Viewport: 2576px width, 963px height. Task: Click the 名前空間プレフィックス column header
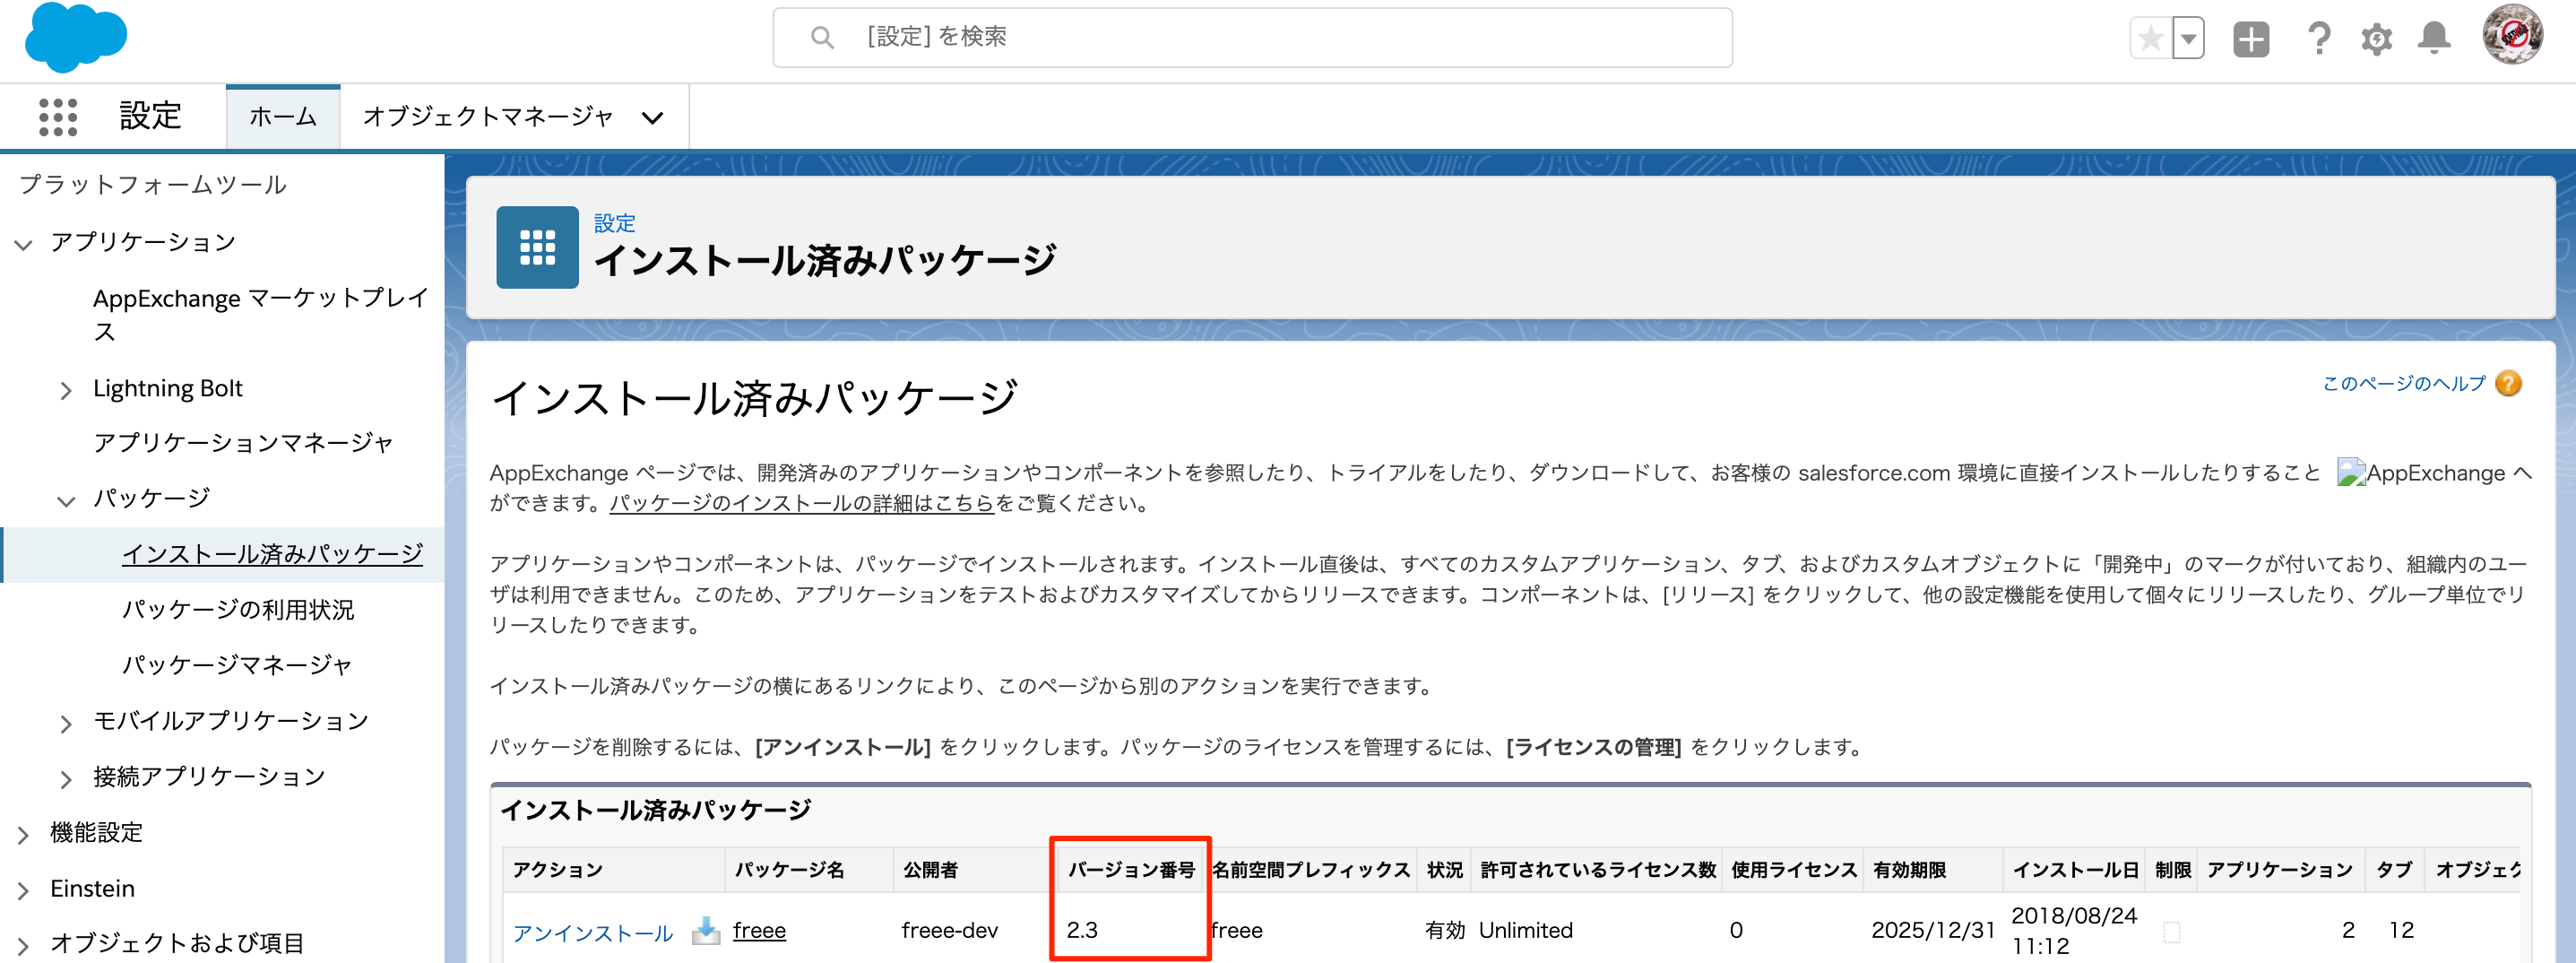[x=1311, y=869]
